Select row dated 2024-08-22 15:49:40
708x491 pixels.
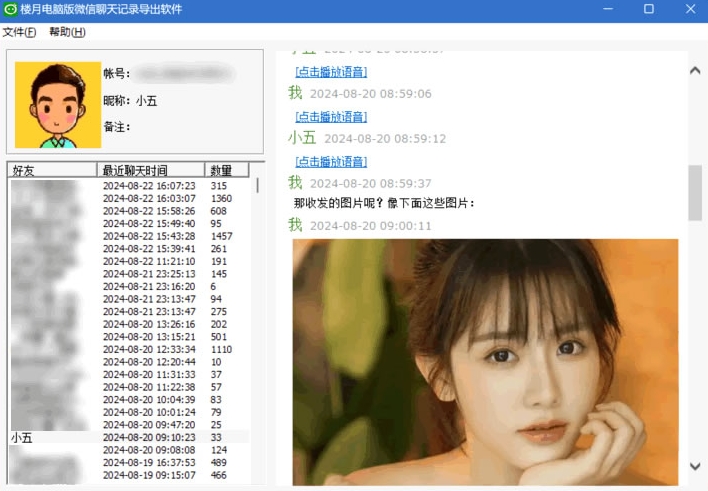[x=129, y=224]
